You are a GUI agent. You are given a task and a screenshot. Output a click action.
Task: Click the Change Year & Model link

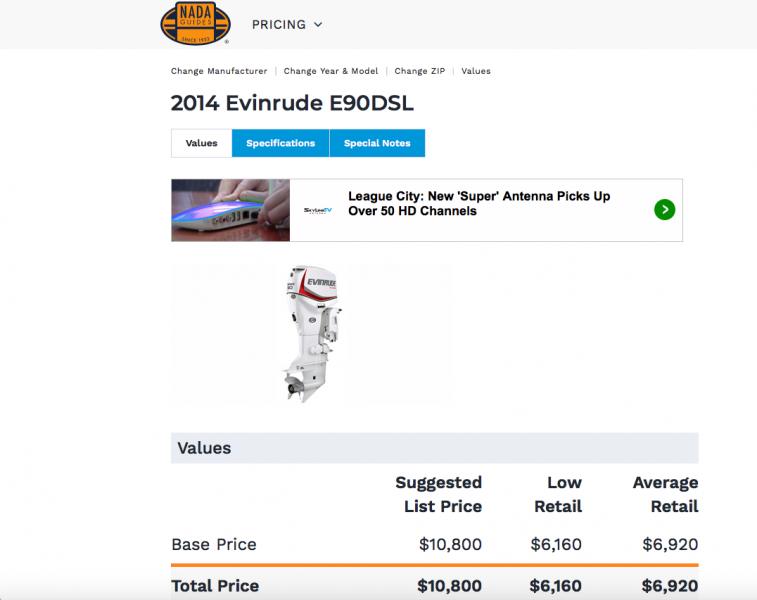pyautogui.click(x=331, y=71)
